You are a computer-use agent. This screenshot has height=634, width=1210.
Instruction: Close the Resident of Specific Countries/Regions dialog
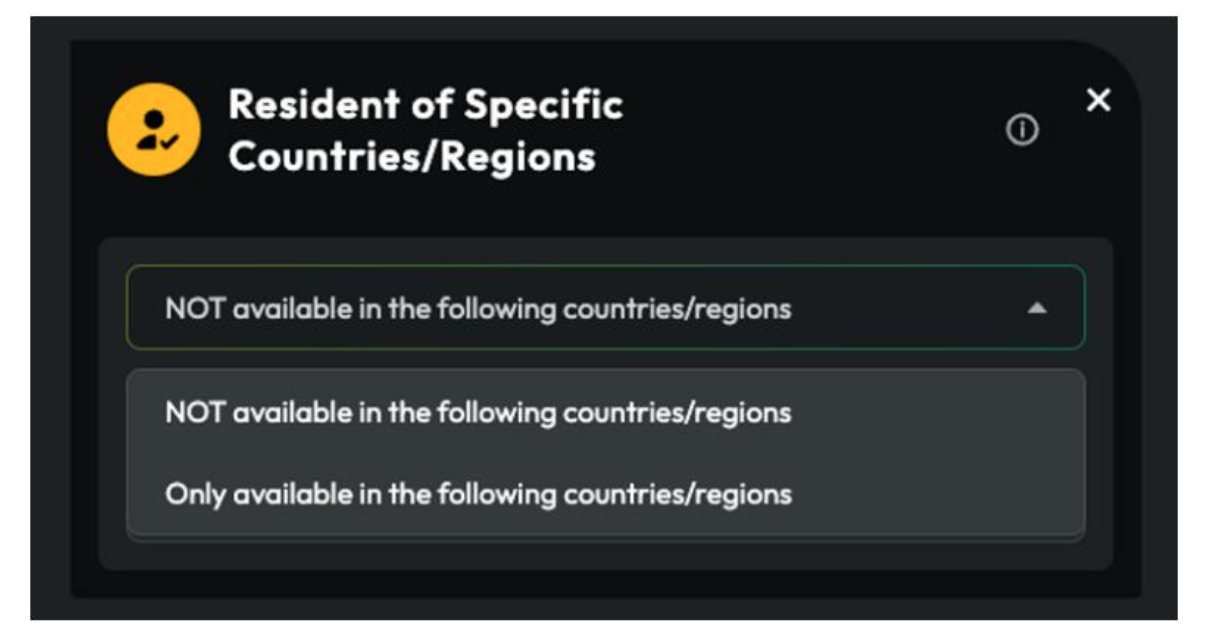pos(1098,100)
